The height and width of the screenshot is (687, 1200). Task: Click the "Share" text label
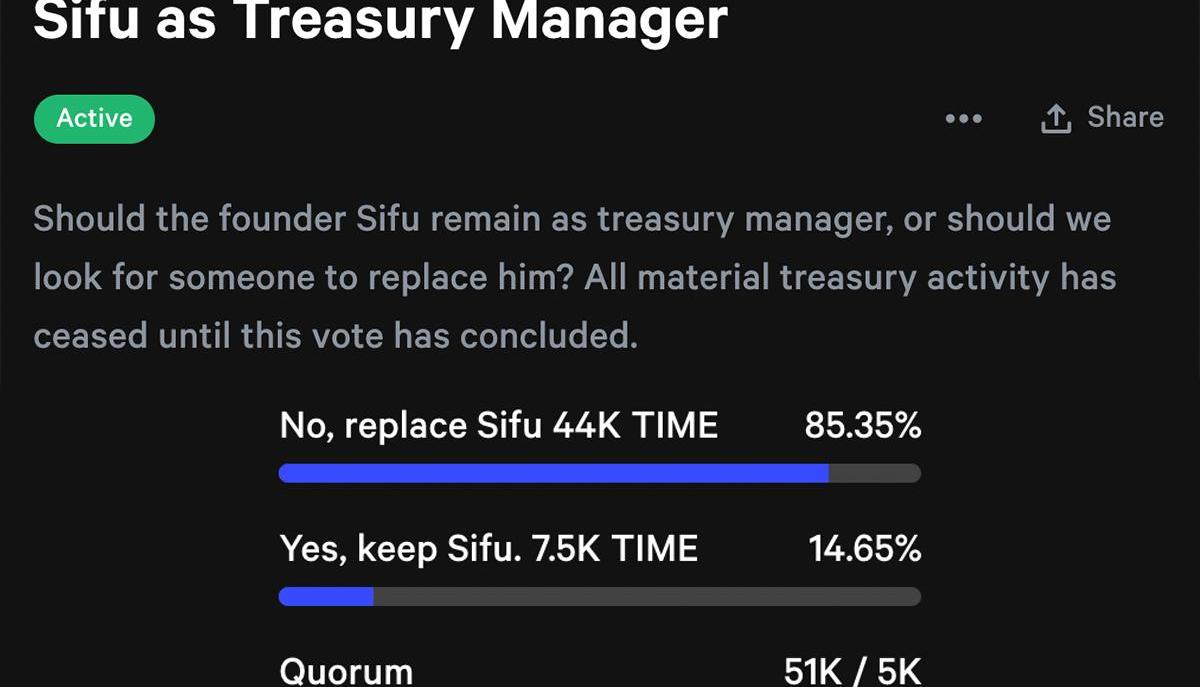1125,117
